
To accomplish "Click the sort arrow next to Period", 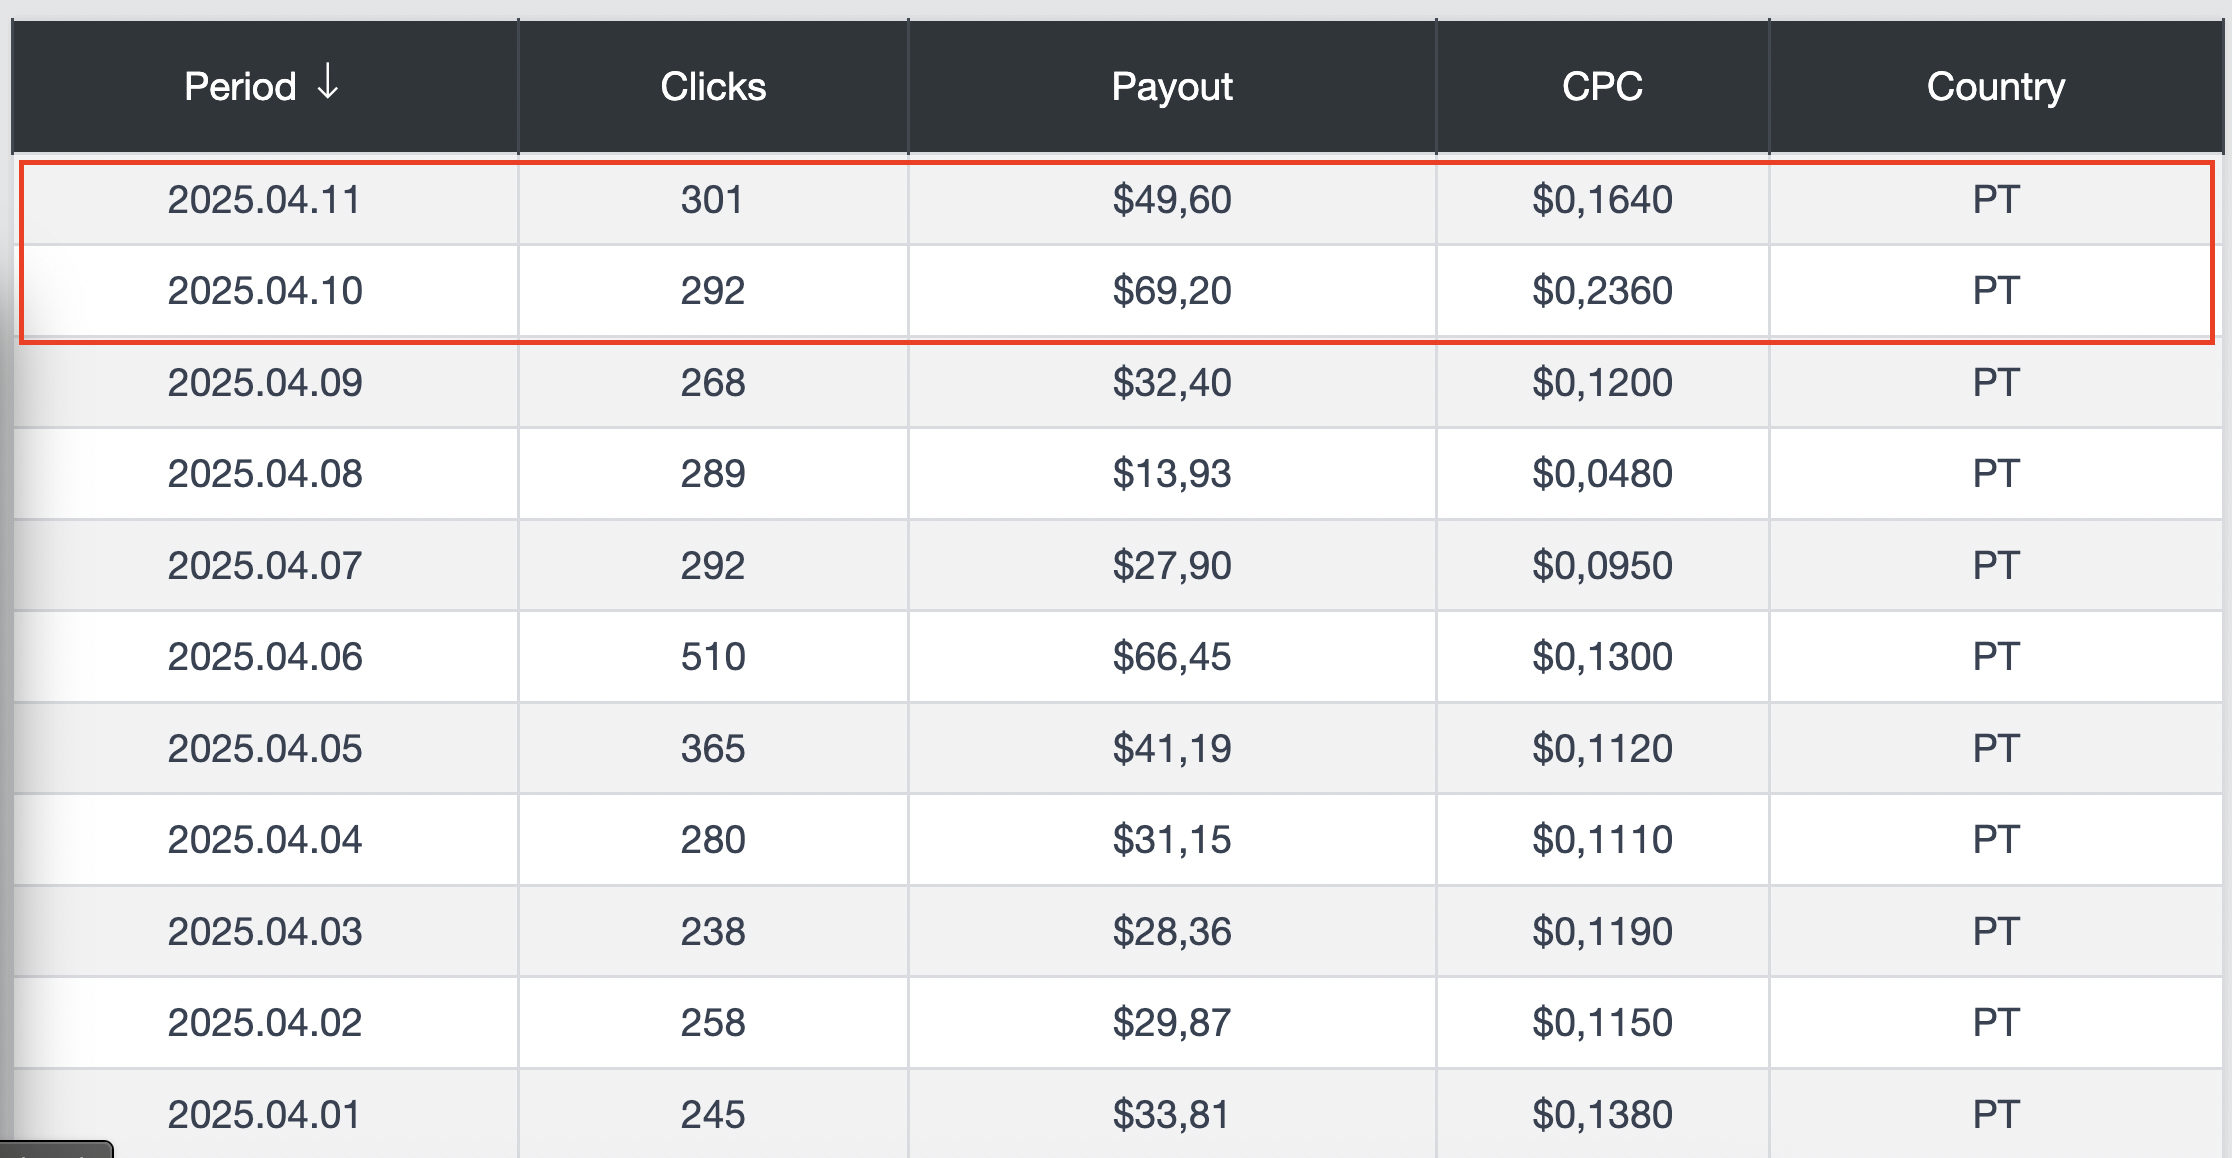I will [328, 82].
